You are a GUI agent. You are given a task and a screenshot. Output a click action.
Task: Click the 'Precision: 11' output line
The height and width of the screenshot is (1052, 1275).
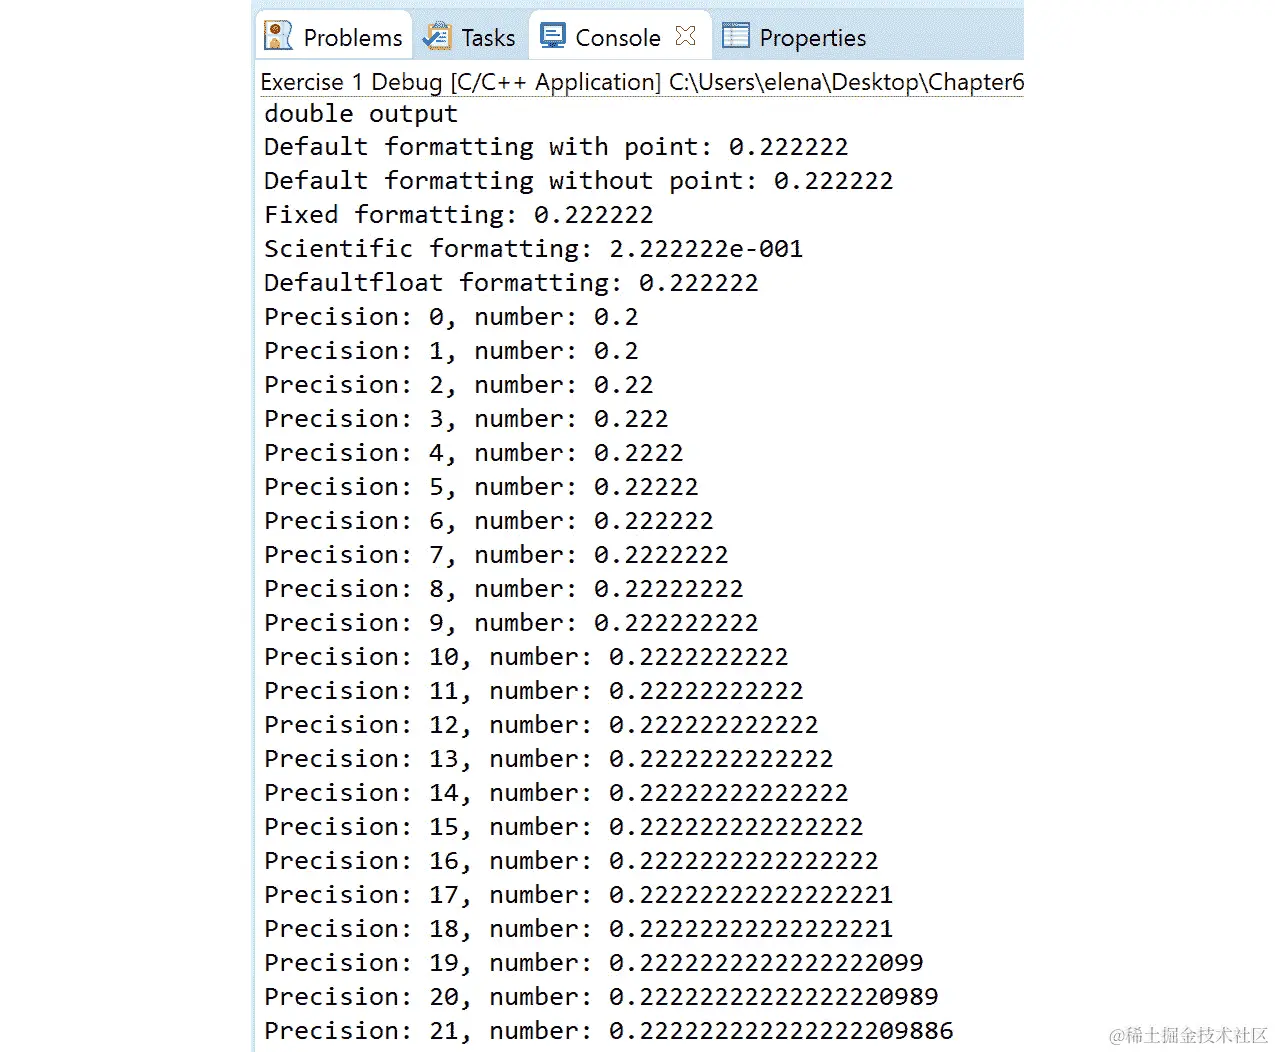(534, 691)
